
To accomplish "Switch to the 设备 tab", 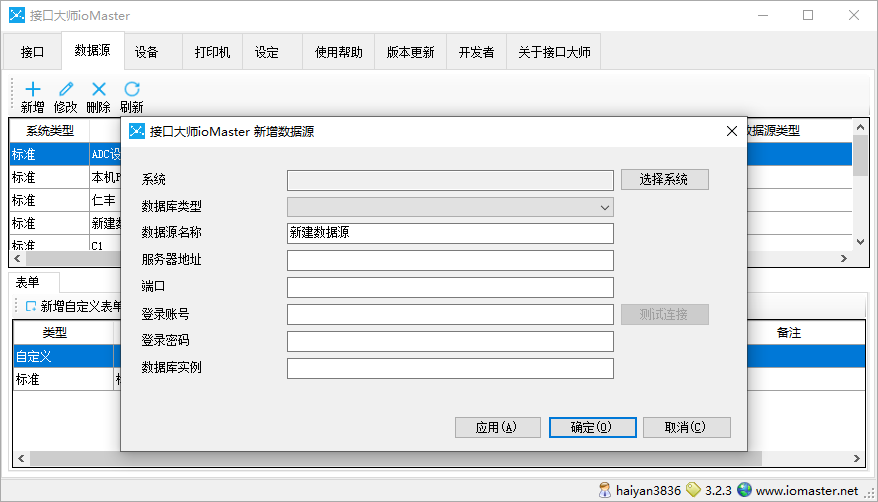I will pyautogui.click(x=147, y=52).
